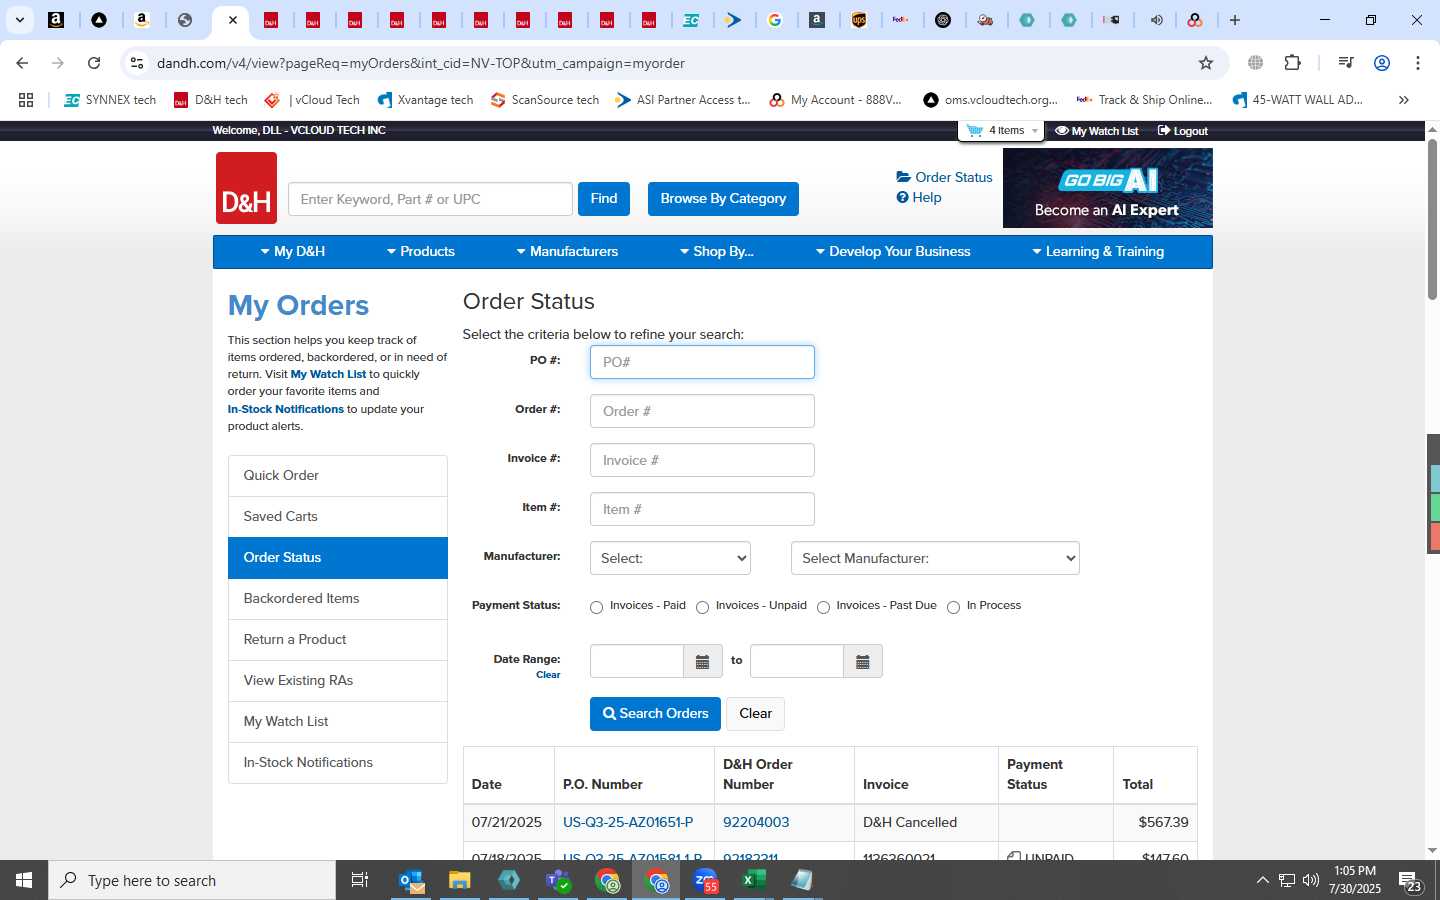The image size is (1440, 900).
Task: Expand Develop Your Business menu
Action: pos(893,252)
